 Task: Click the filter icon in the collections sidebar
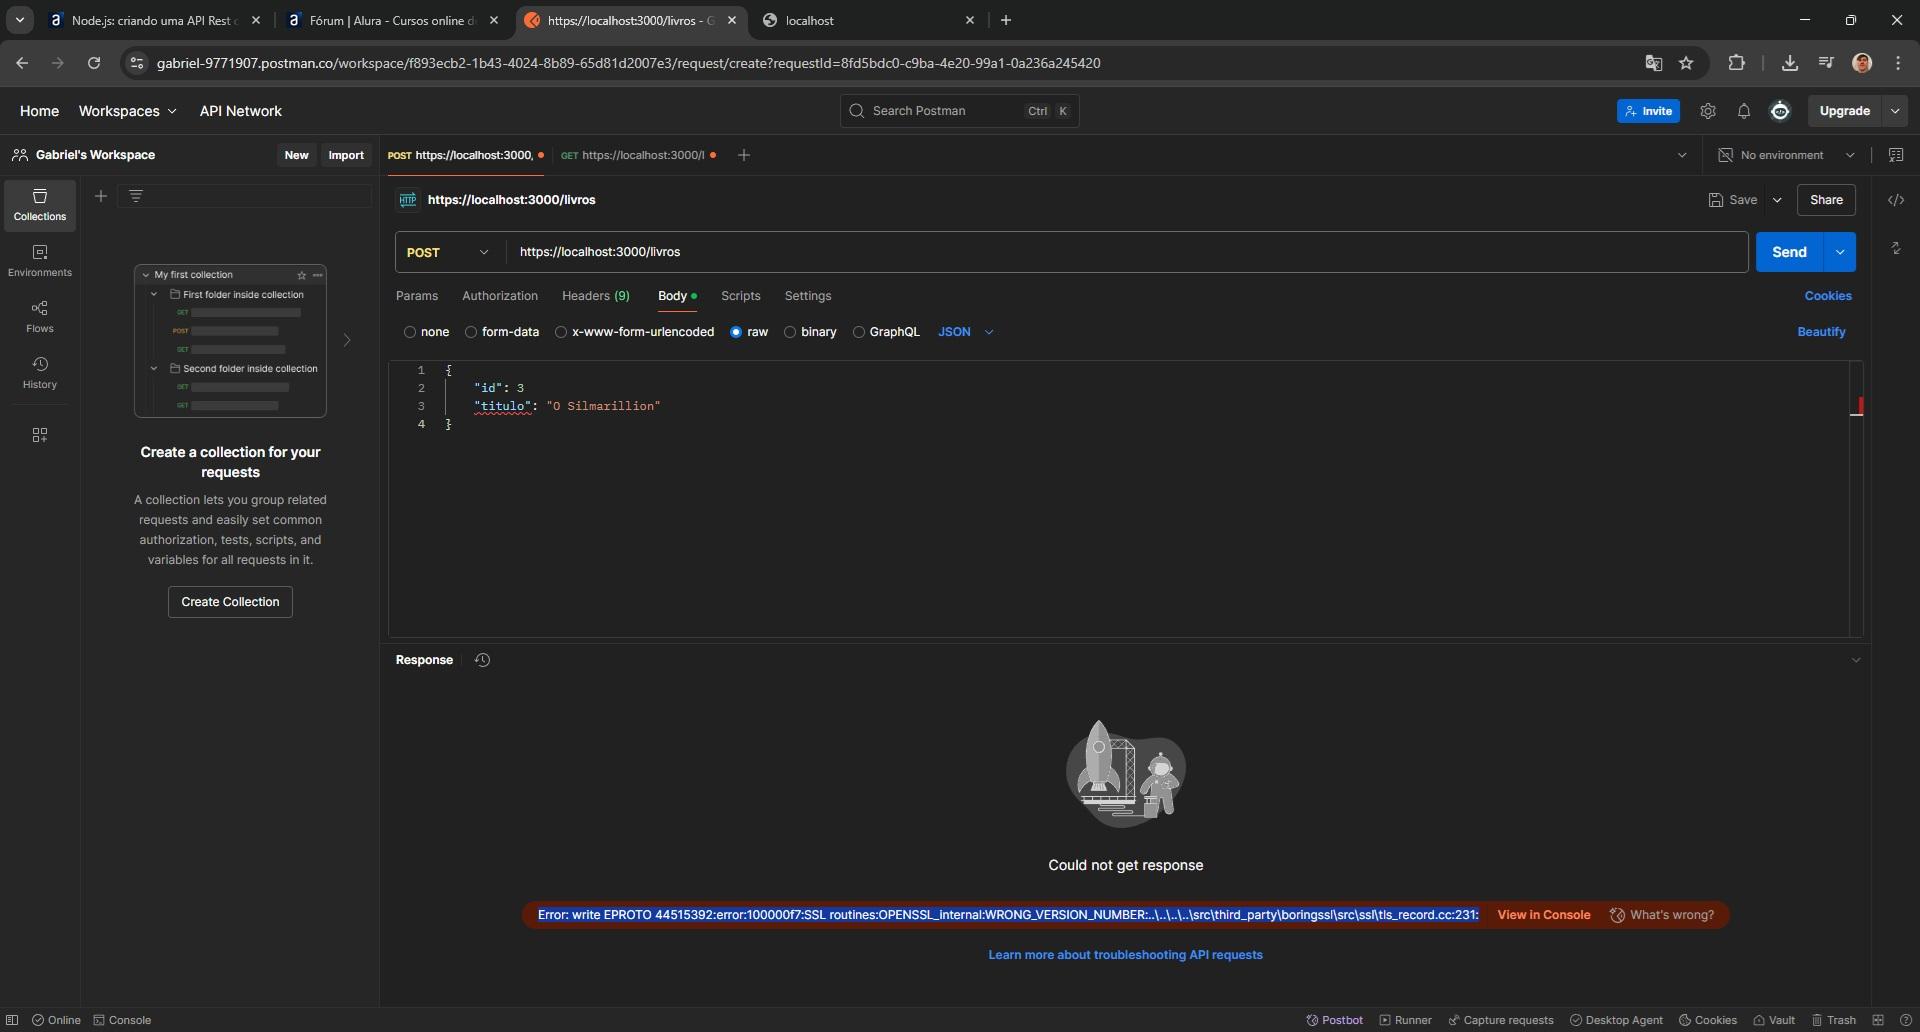pyautogui.click(x=136, y=196)
